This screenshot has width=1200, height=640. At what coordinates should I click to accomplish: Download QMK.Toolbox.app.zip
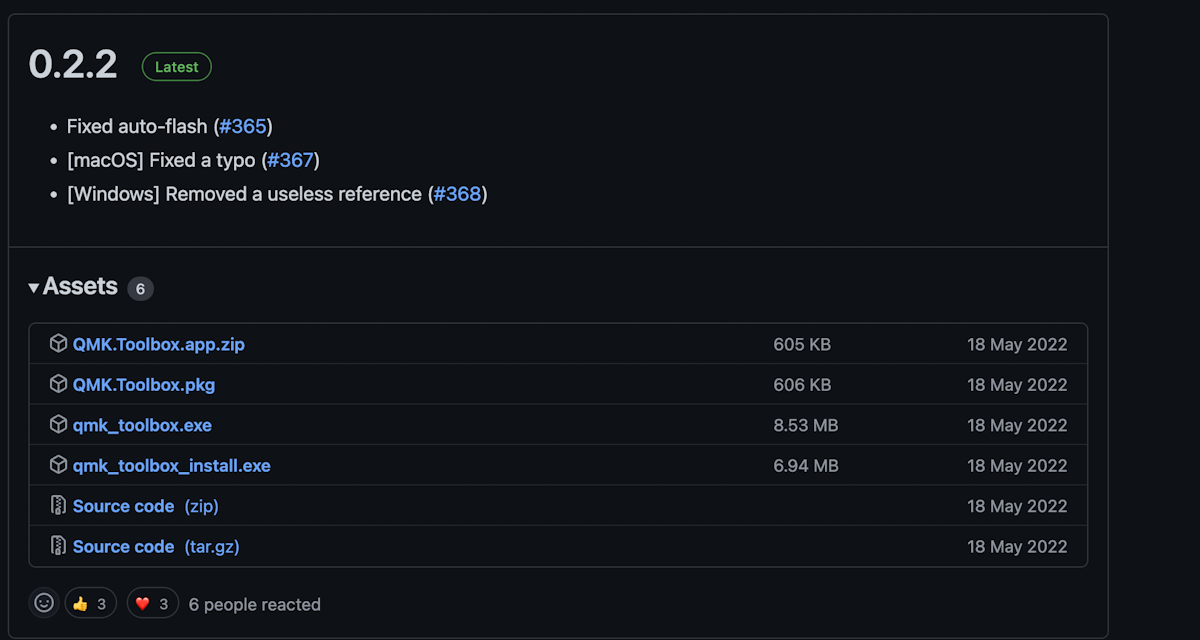coord(158,344)
